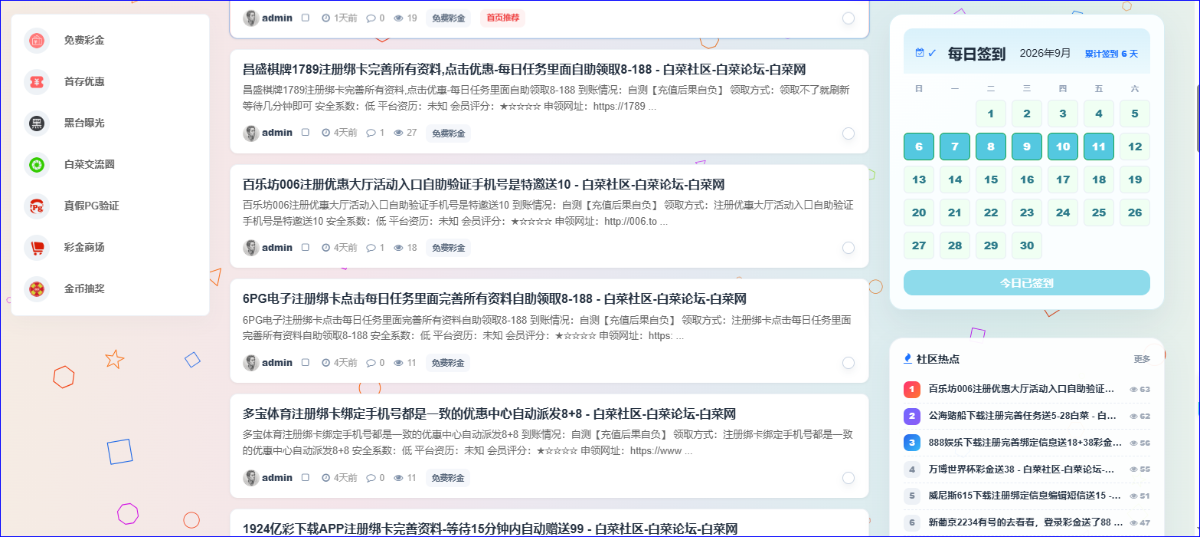Click the 真假PG验证 sidebar icon
The height and width of the screenshot is (537, 1200).
click(36, 206)
